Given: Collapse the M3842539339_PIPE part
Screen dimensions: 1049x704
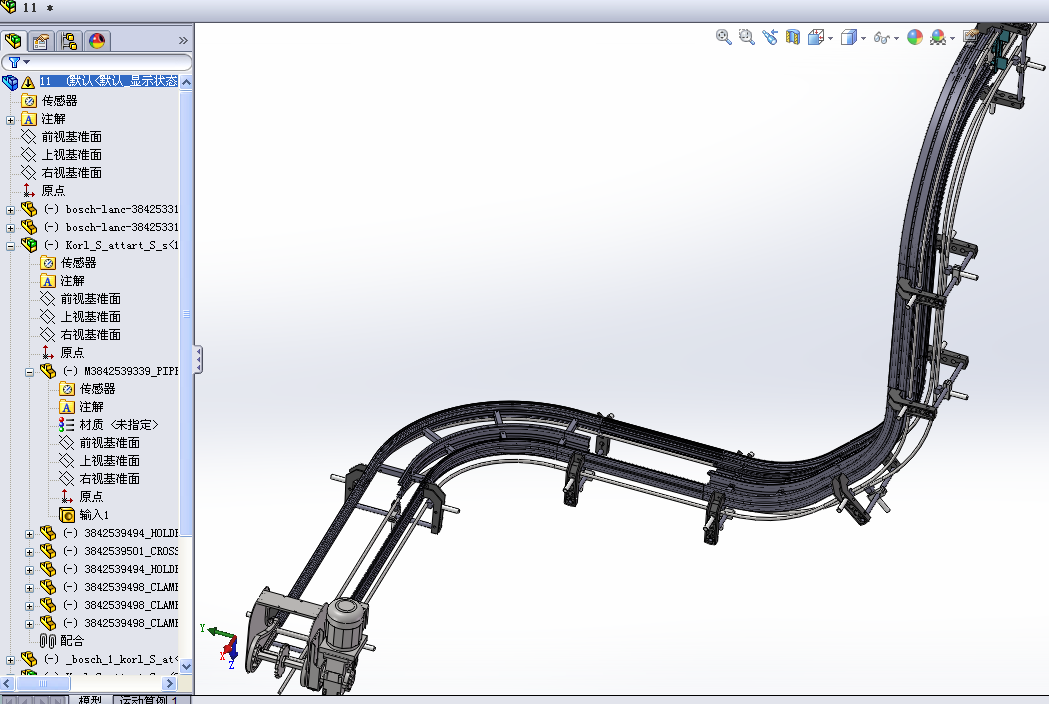Looking at the screenshot, I should 29,372.
